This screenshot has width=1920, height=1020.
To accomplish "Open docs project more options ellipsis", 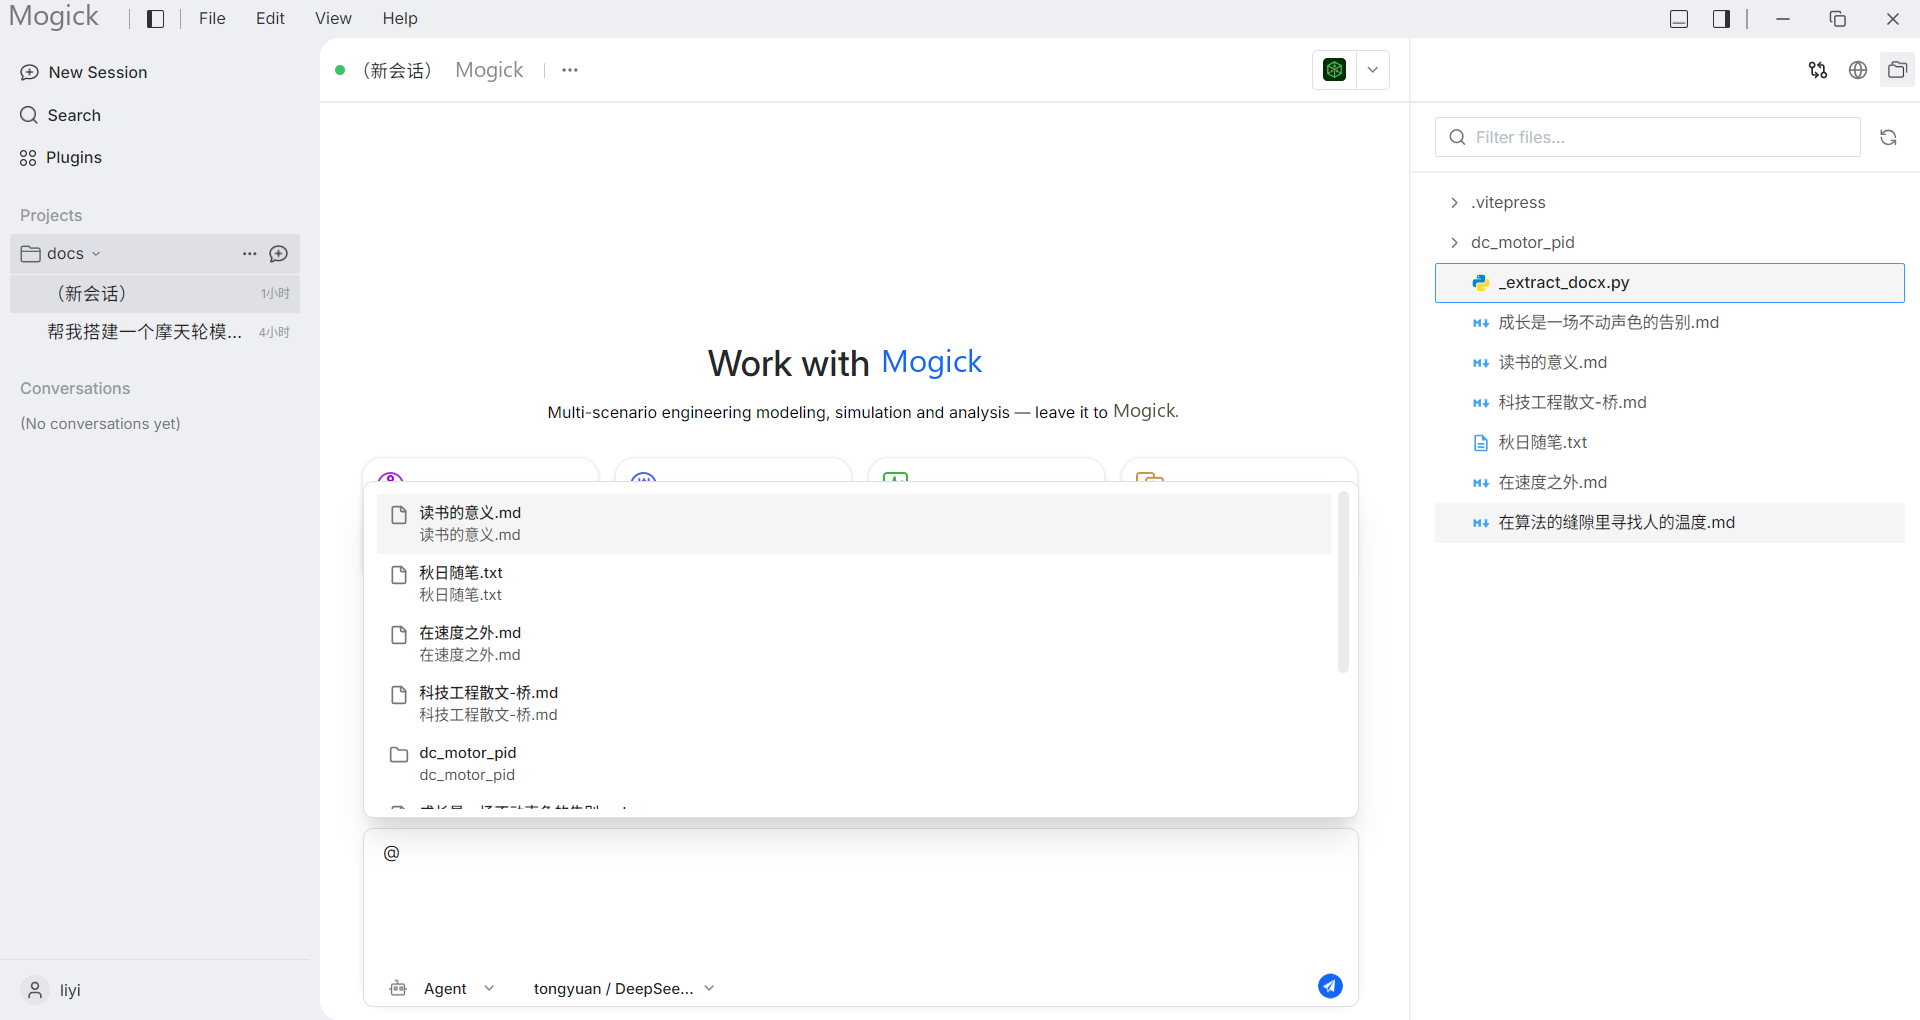I will (x=250, y=254).
